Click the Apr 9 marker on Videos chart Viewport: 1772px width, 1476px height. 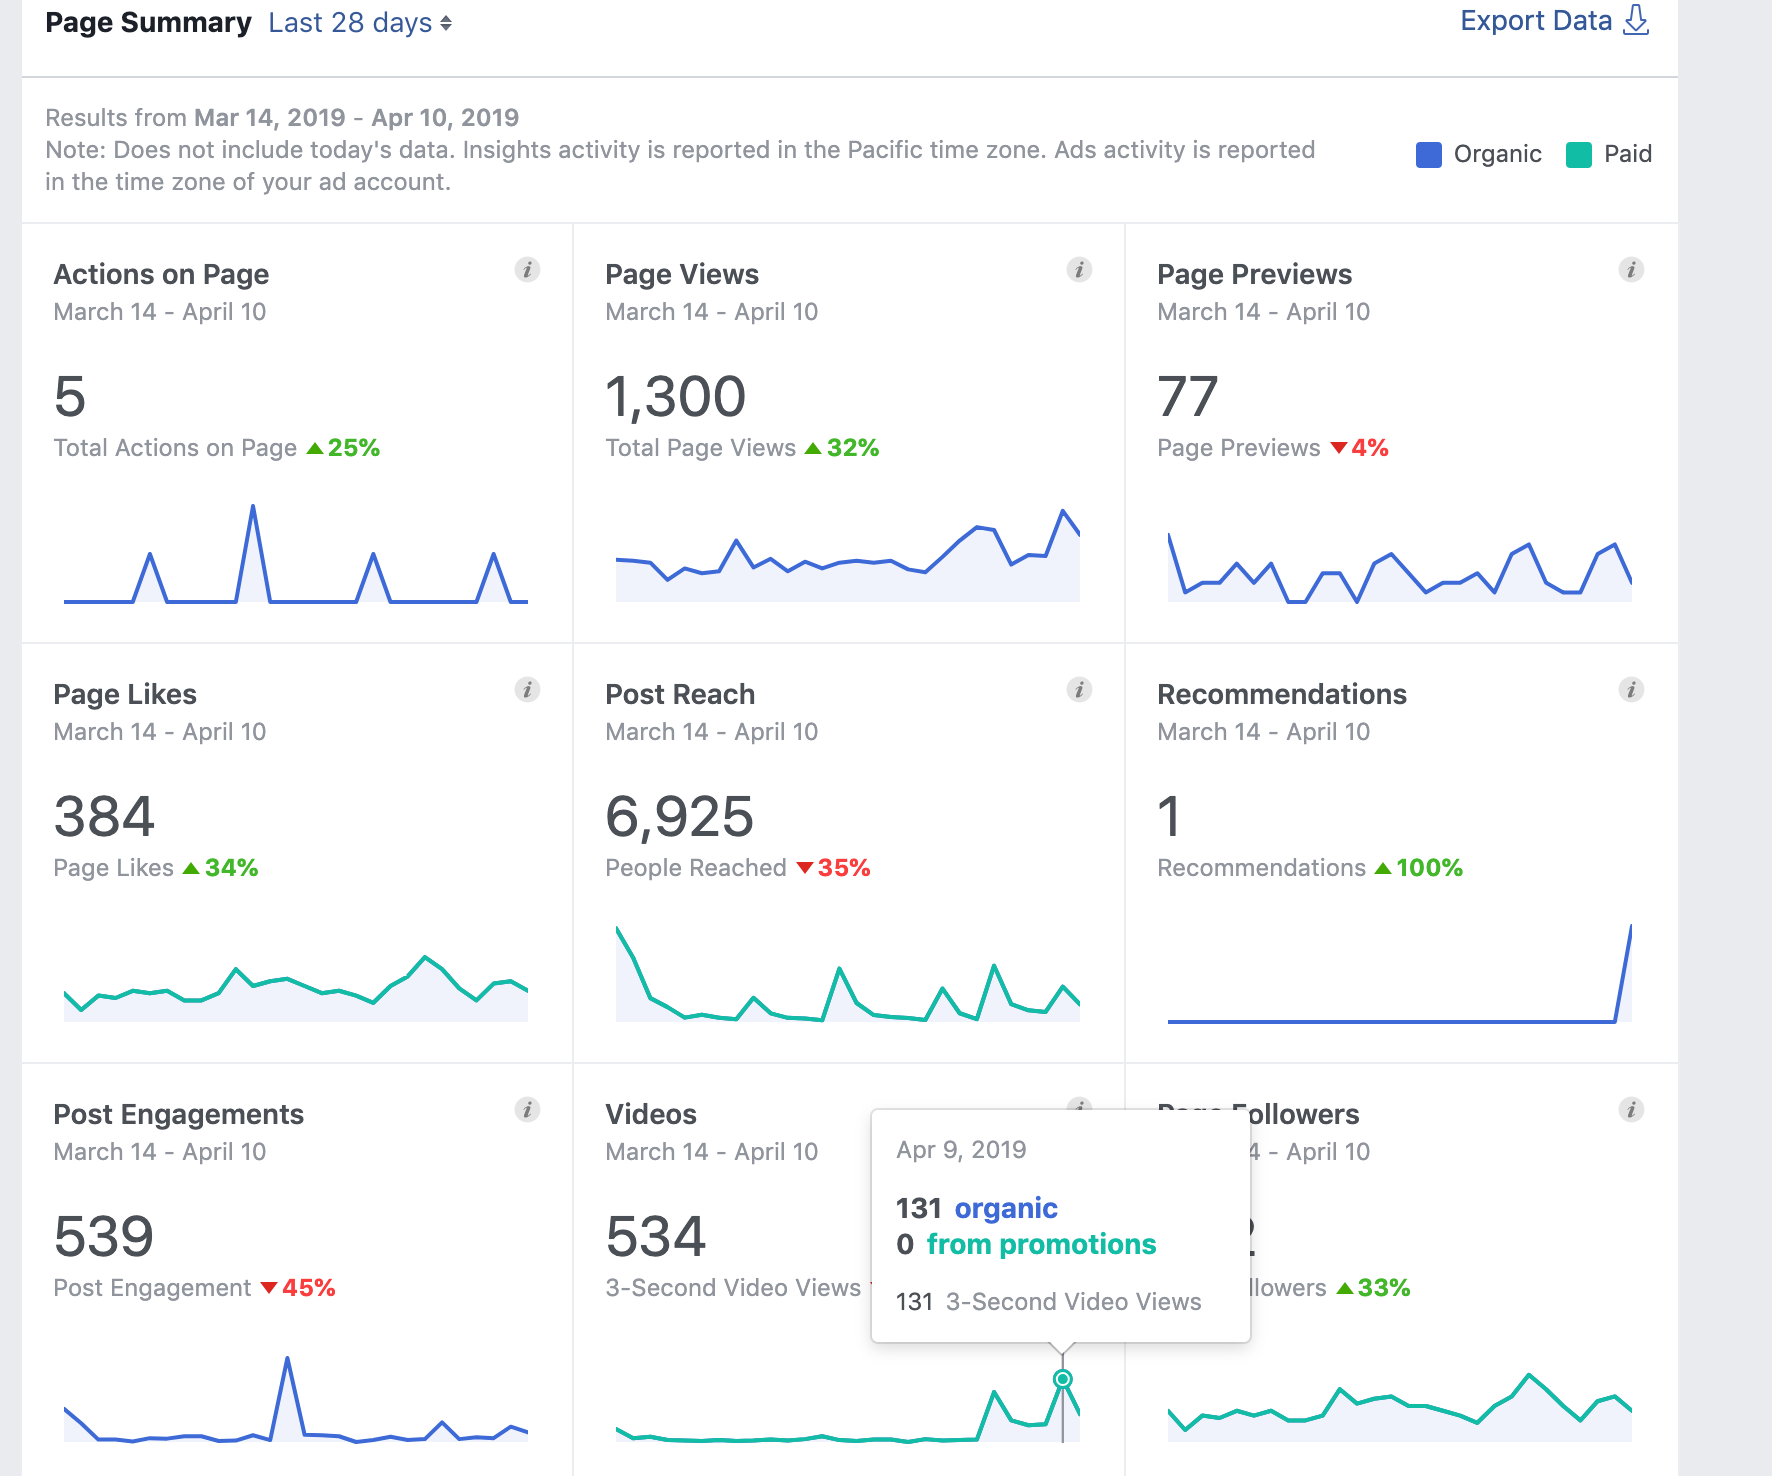(x=1063, y=1379)
